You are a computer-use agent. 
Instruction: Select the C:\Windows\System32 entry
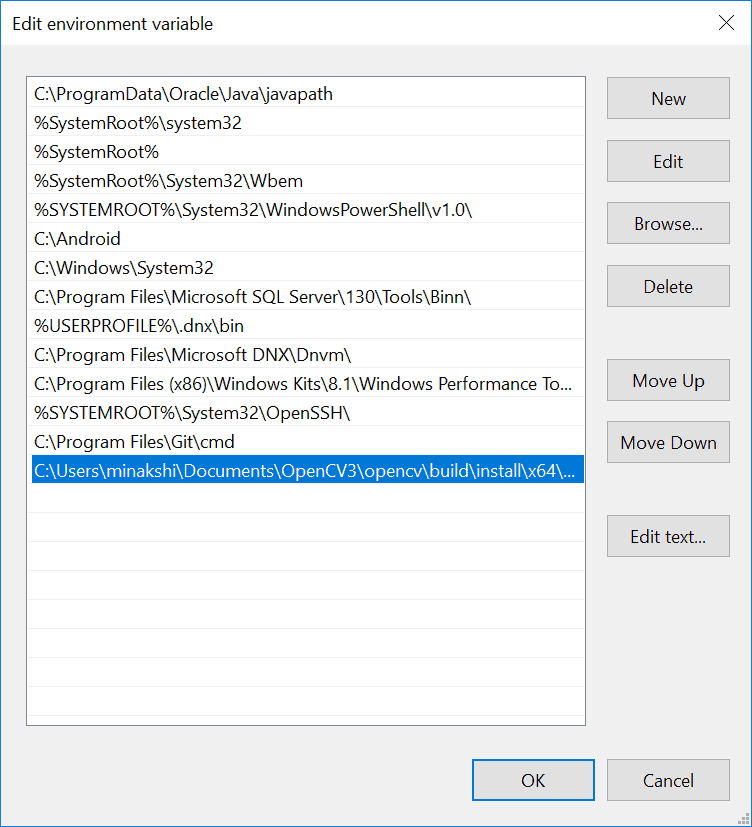click(x=307, y=268)
